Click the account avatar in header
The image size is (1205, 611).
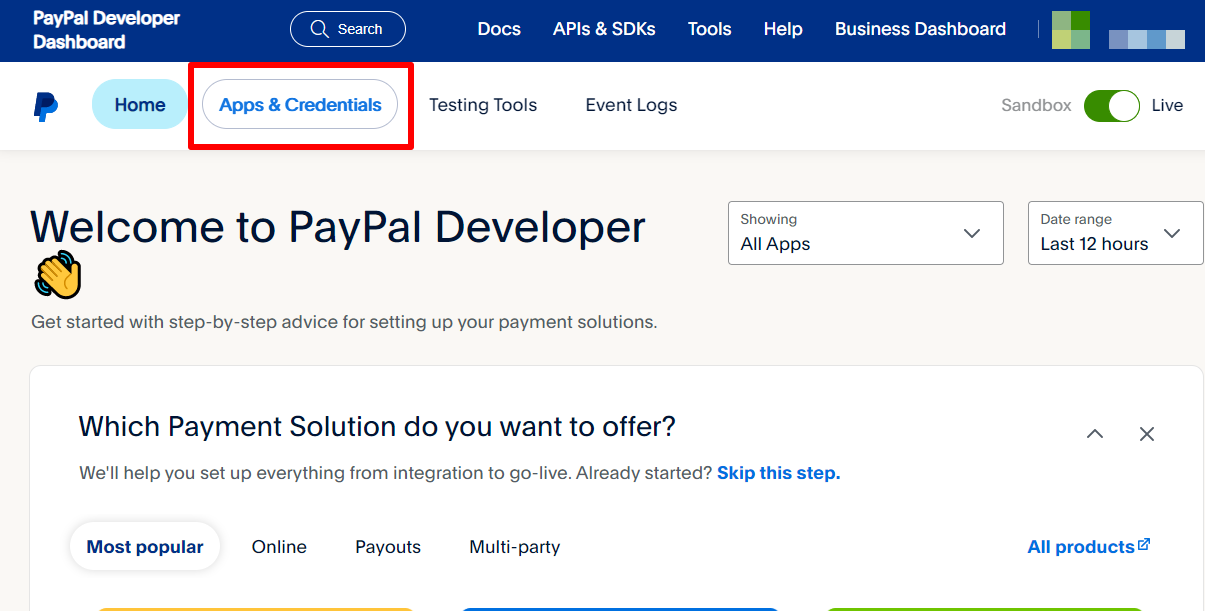(x=1071, y=30)
